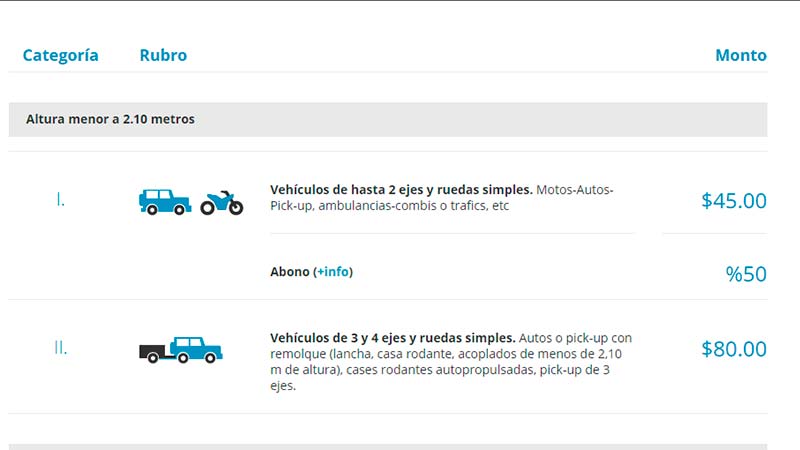800x450 pixels.
Task: Click Vehículos de hasta 2 ejes heading
Action: [x=401, y=190]
